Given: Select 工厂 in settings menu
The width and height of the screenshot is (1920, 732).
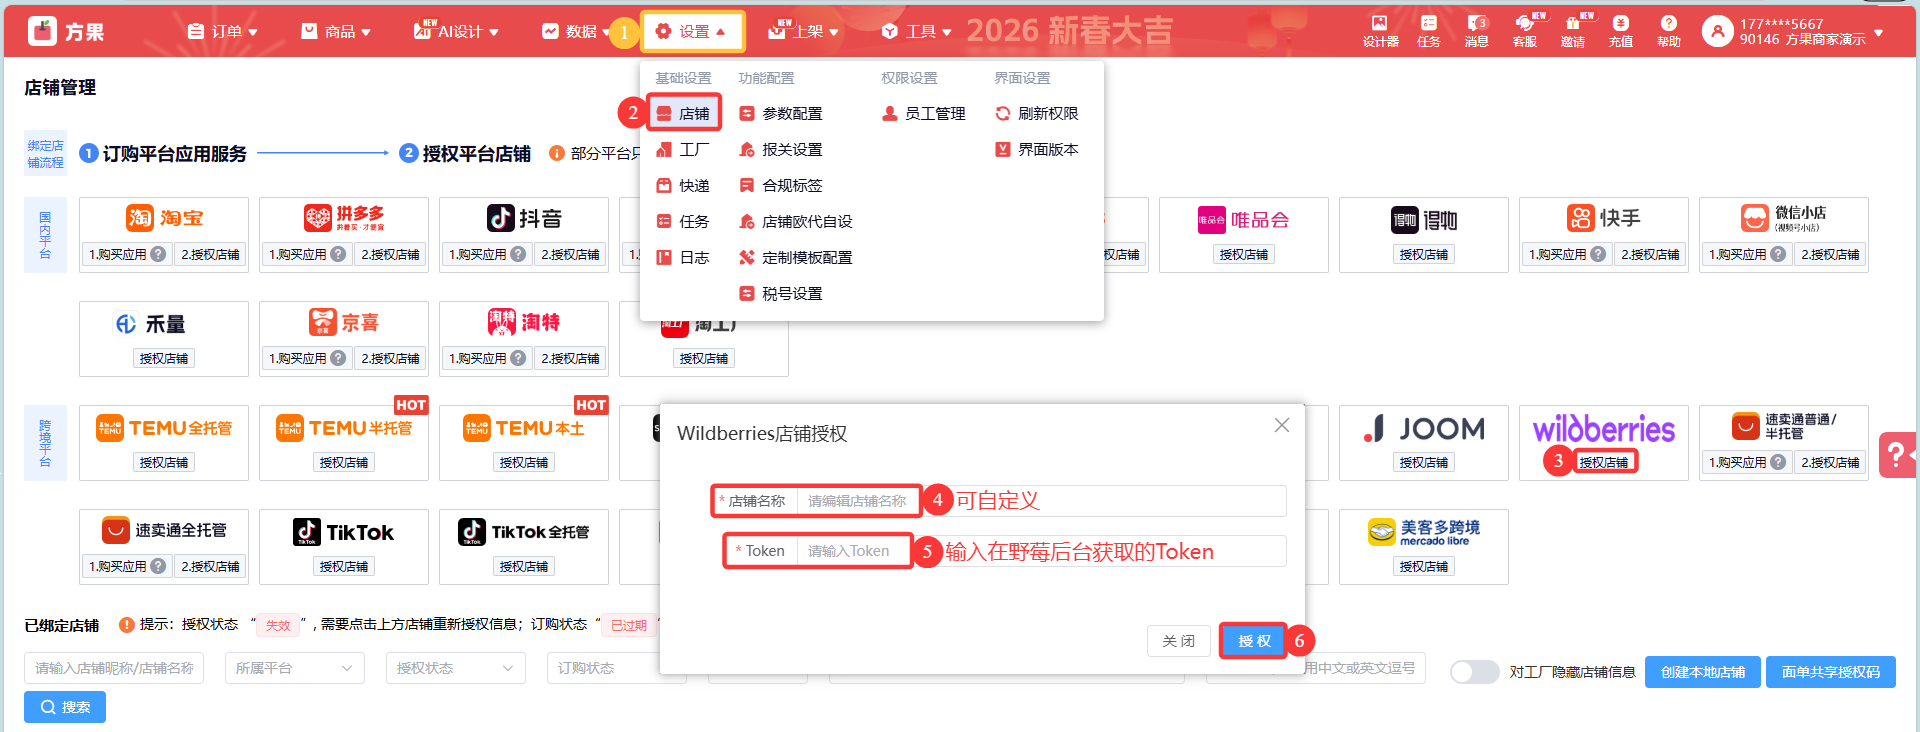Looking at the screenshot, I should (x=683, y=150).
